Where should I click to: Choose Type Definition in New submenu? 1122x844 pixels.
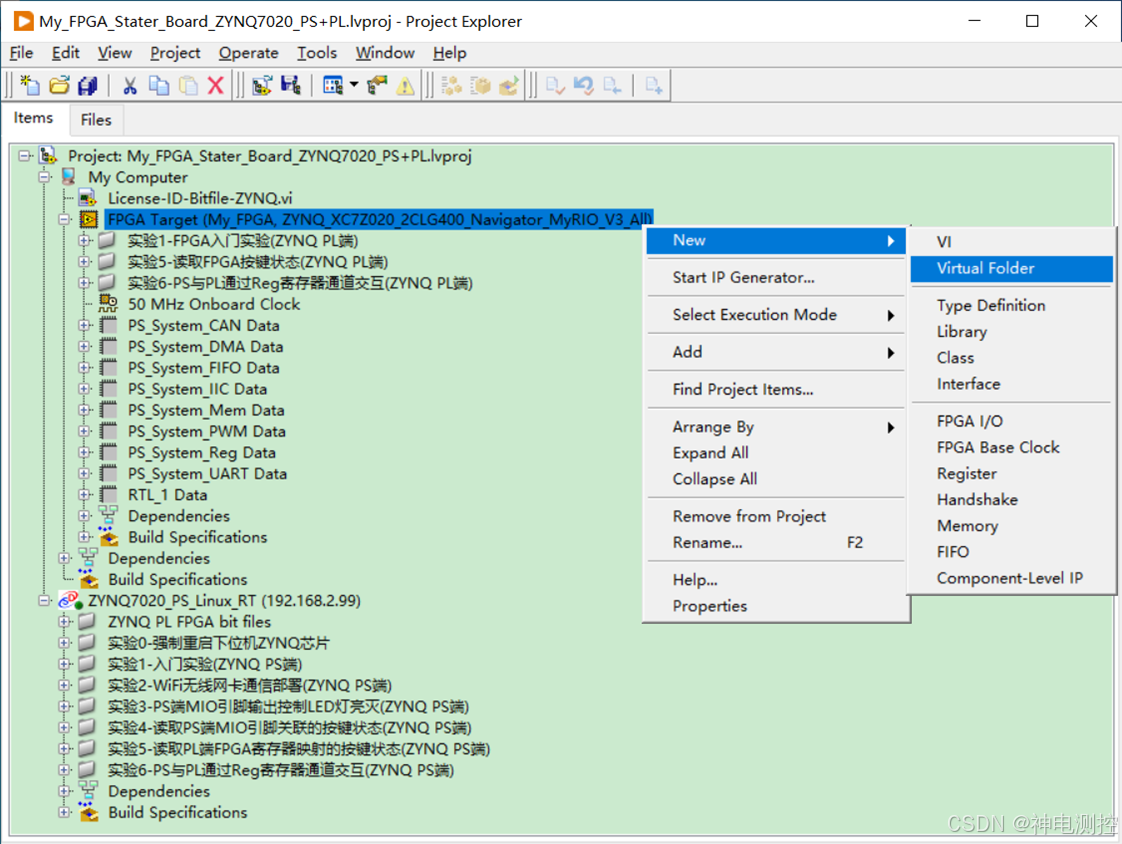pyautogui.click(x=1012, y=306)
